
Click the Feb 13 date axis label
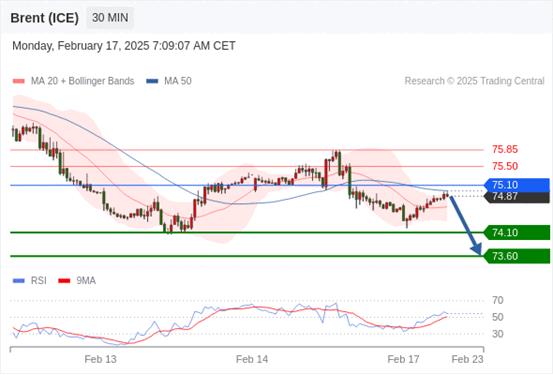click(x=101, y=359)
